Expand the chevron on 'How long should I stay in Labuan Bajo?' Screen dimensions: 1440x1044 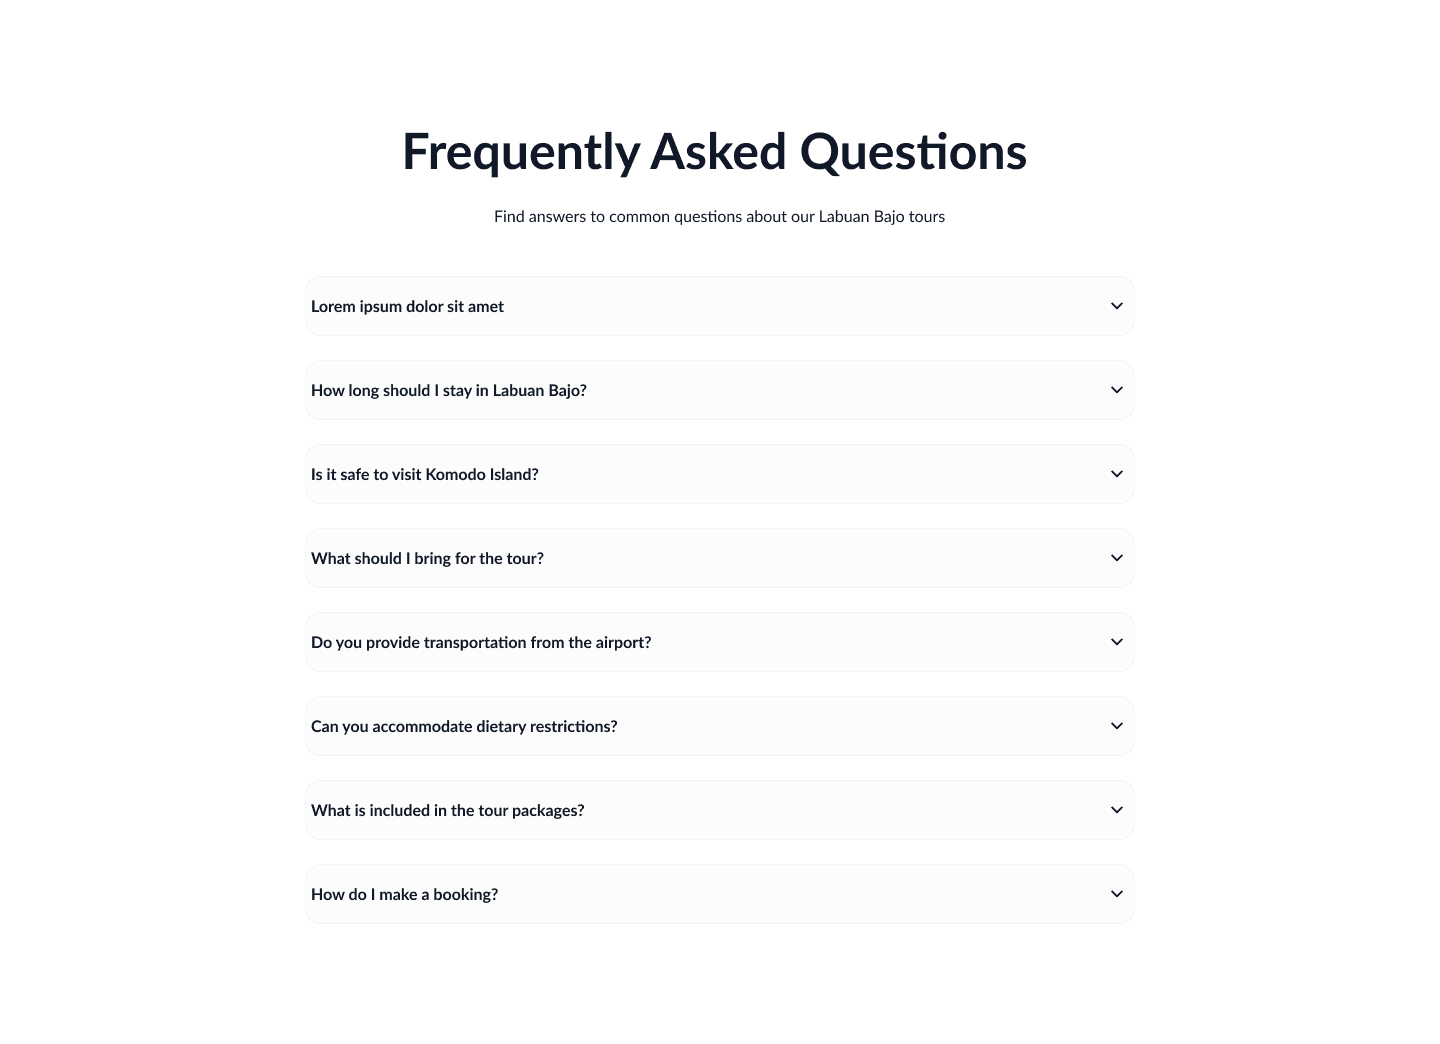pyautogui.click(x=1116, y=390)
